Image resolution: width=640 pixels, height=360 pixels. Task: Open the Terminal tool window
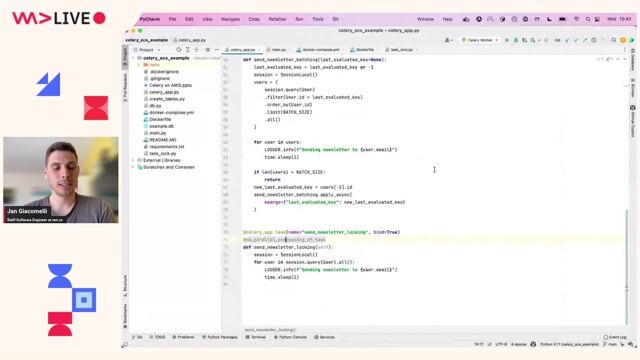[x=256, y=337]
